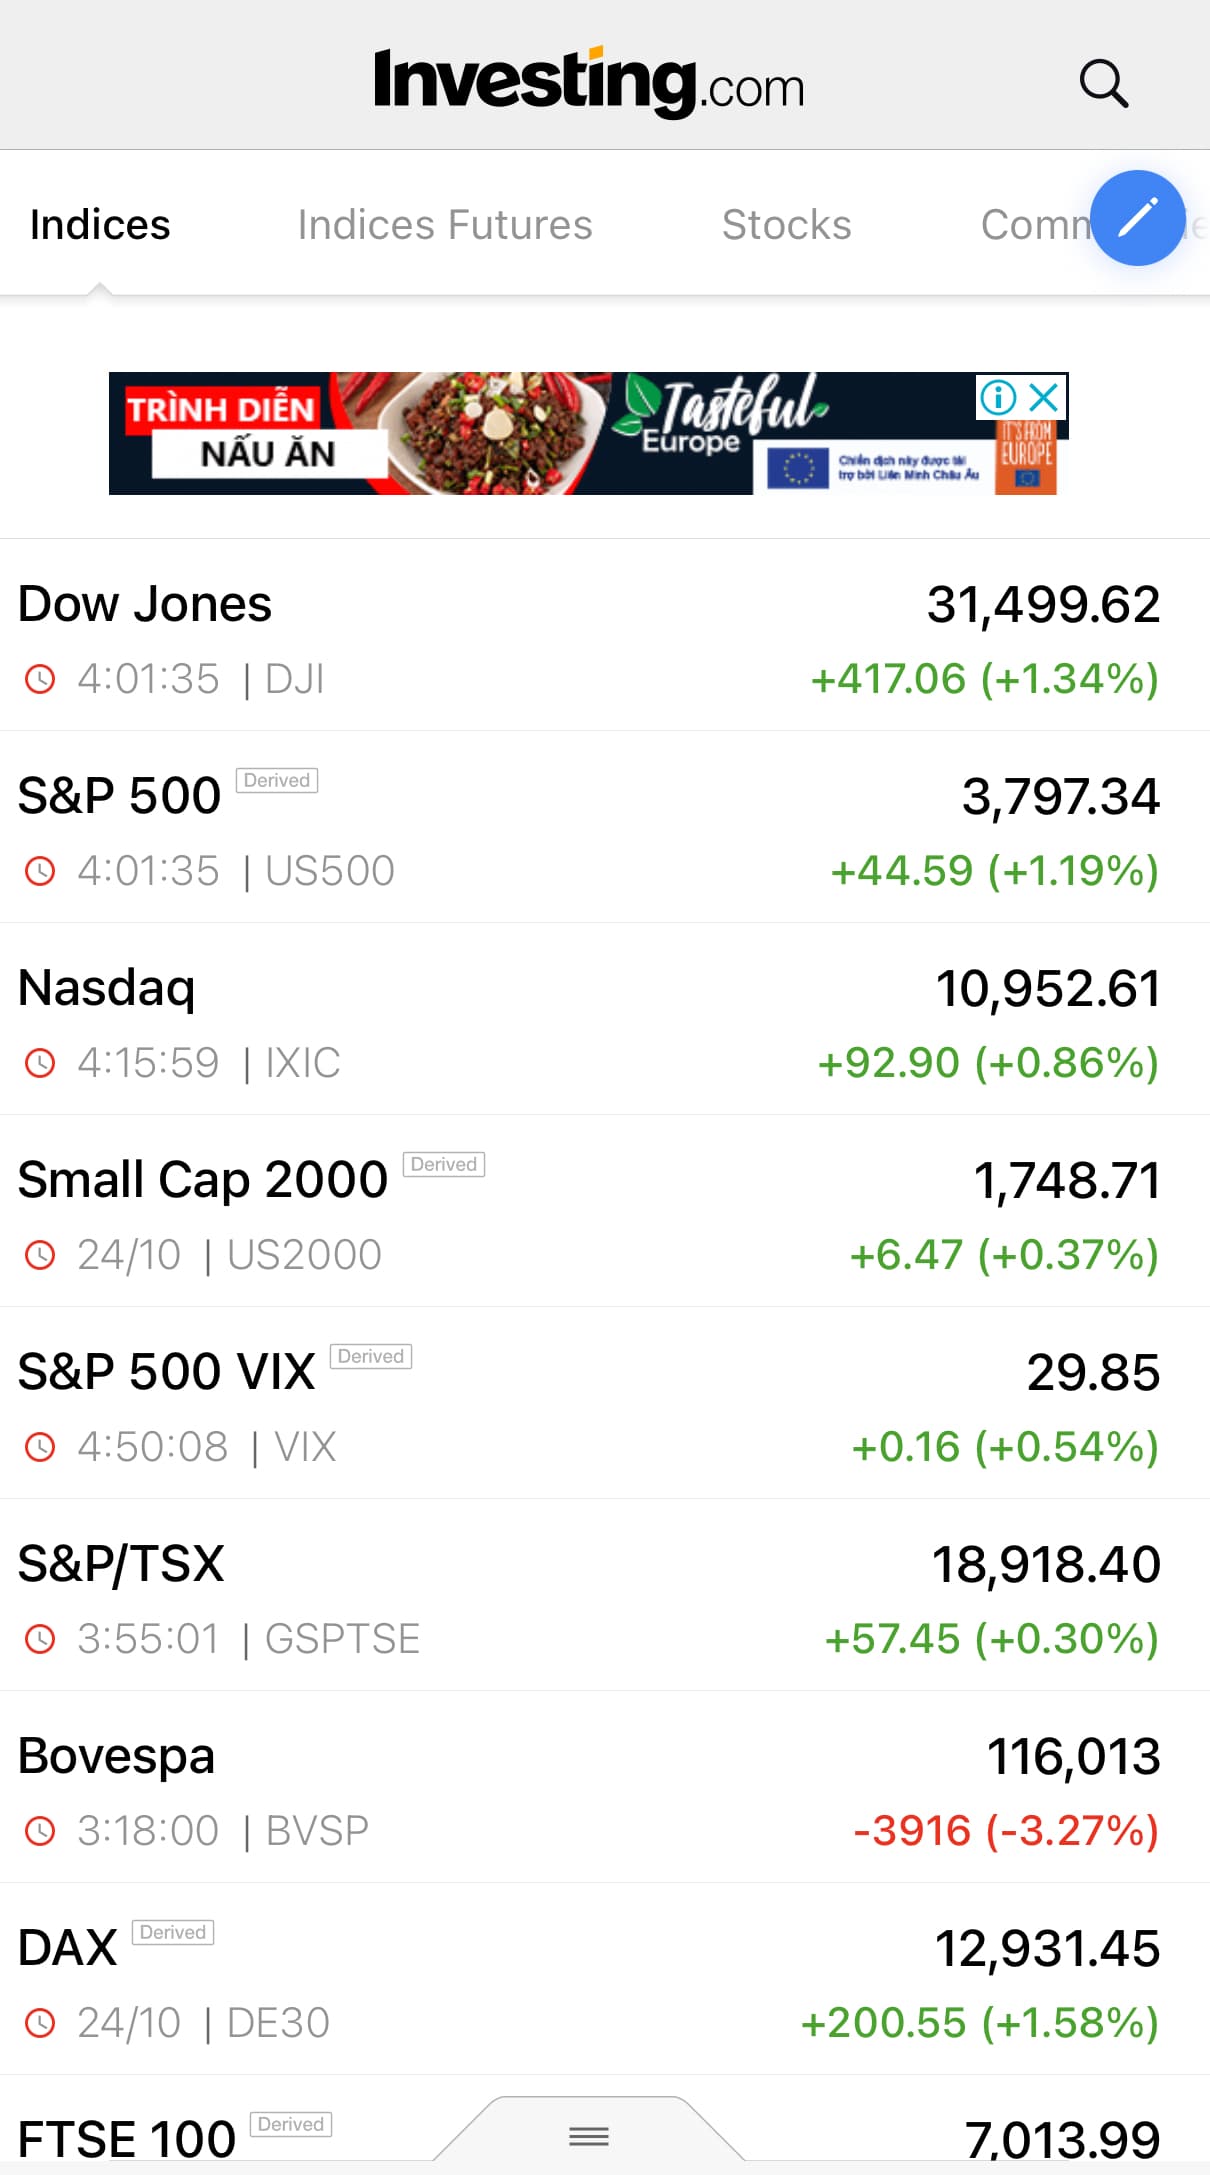The height and width of the screenshot is (2175, 1210).
Task: Open the FTSE 100 index
Action: (x=126, y=2139)
